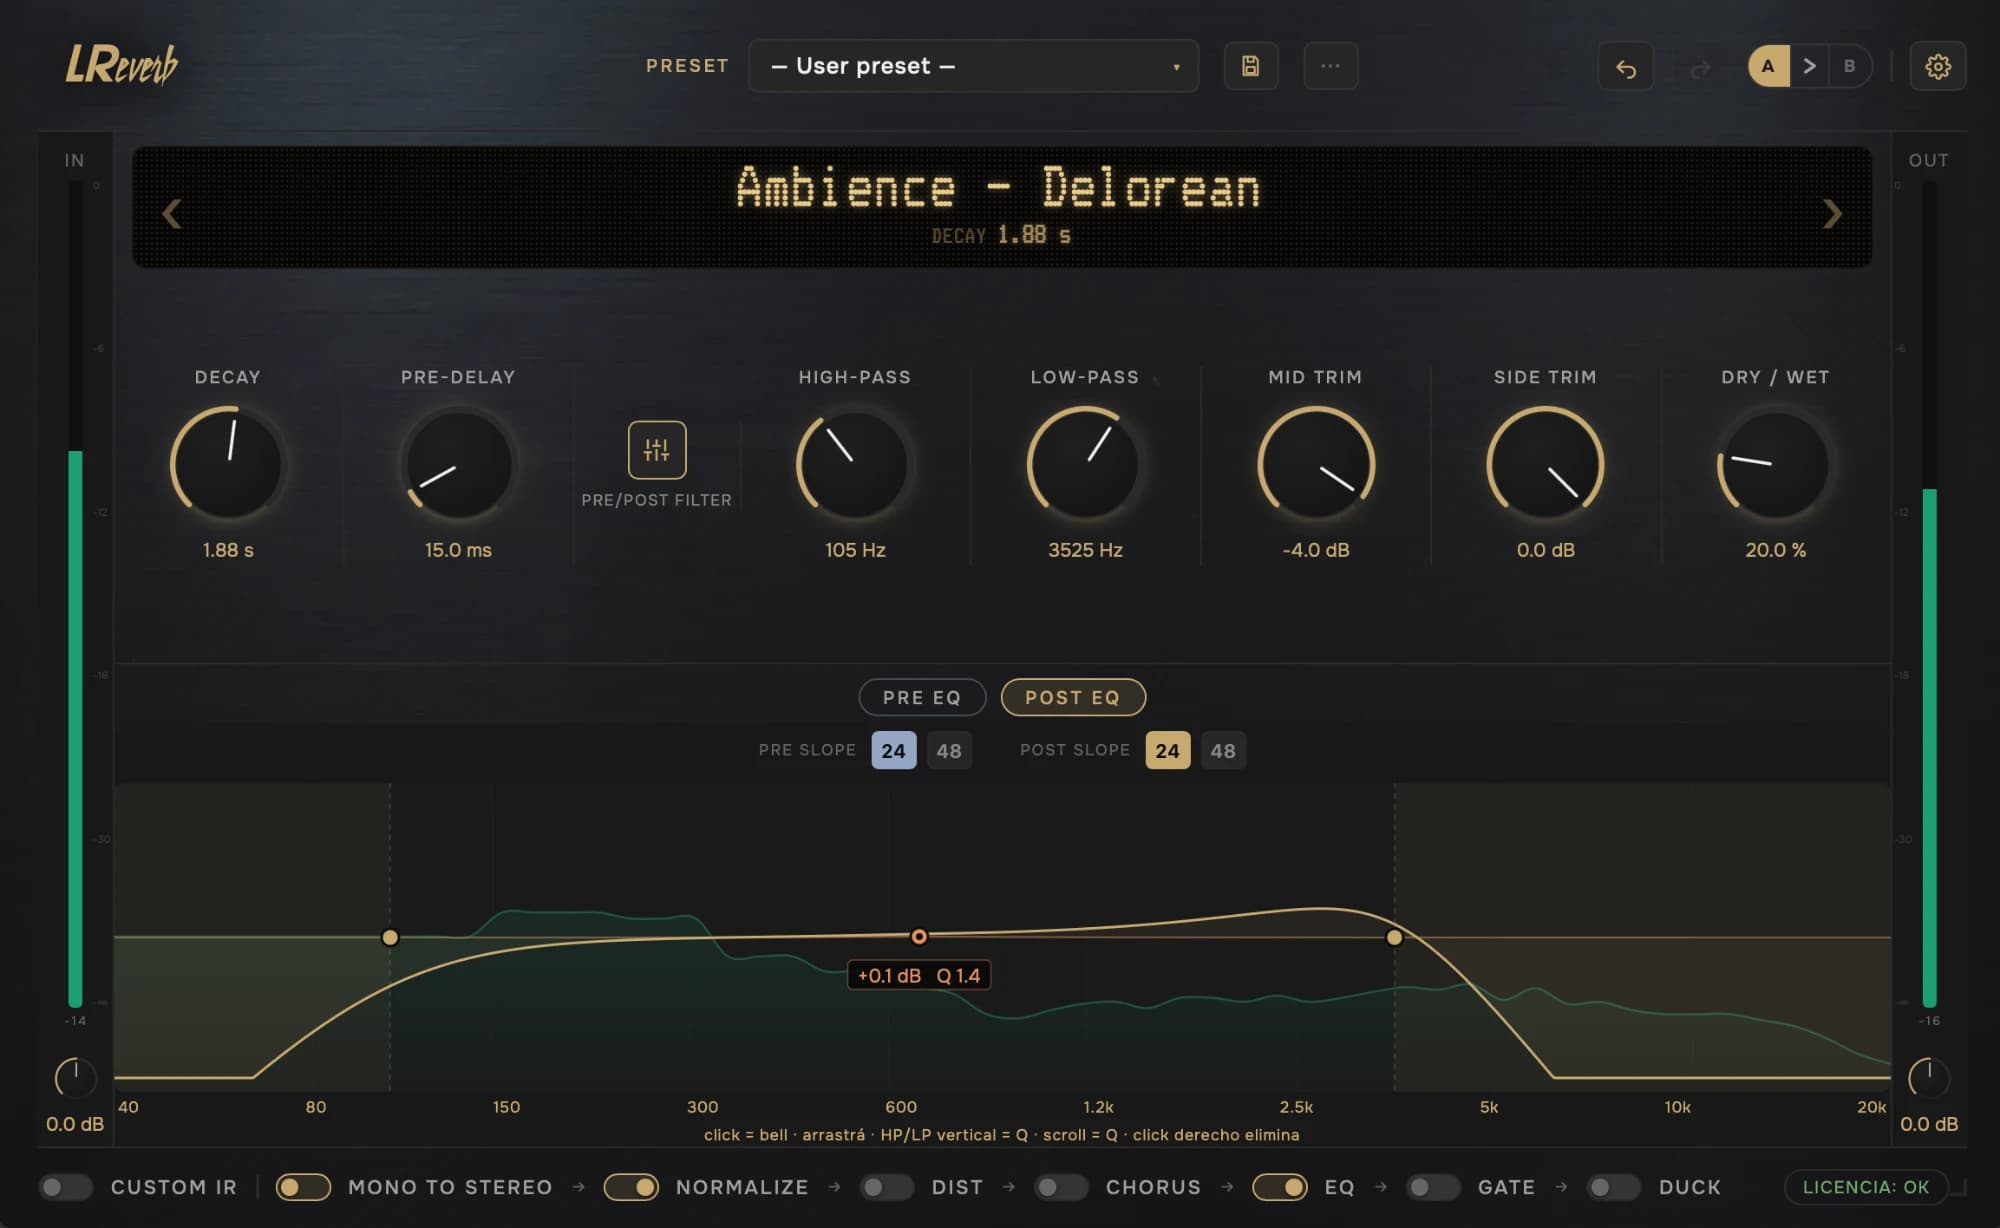Select the B state slot
This screenshot has height=1228, width=2000.
click(1849, 66)
